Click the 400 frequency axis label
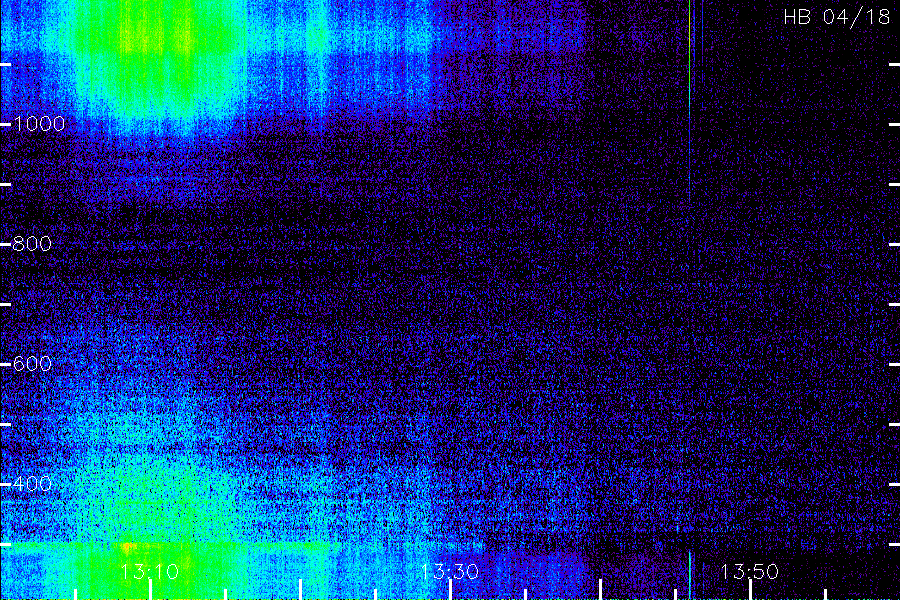The width and height of the screenshot is (900, 600). (32, 484)
